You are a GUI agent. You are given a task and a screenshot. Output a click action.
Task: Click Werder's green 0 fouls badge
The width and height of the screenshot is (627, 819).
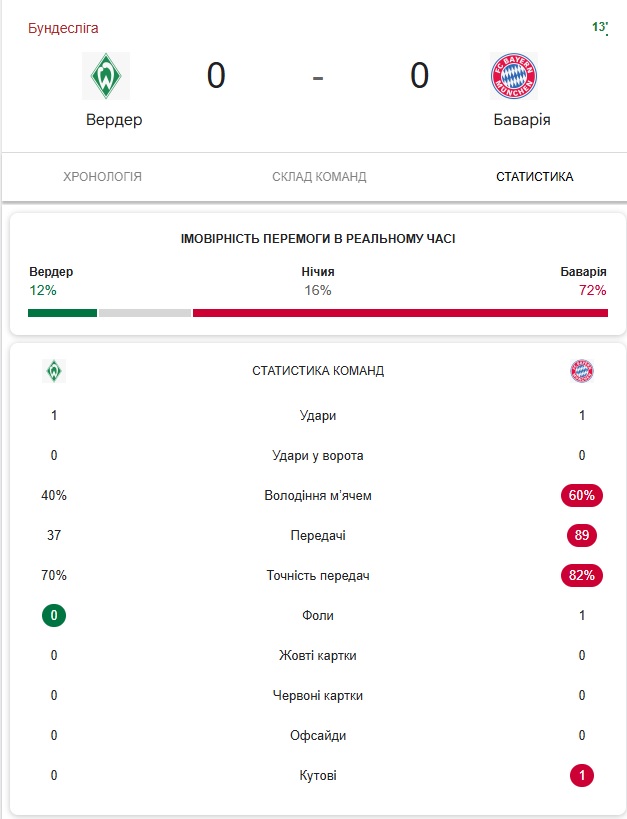point(54,615)
